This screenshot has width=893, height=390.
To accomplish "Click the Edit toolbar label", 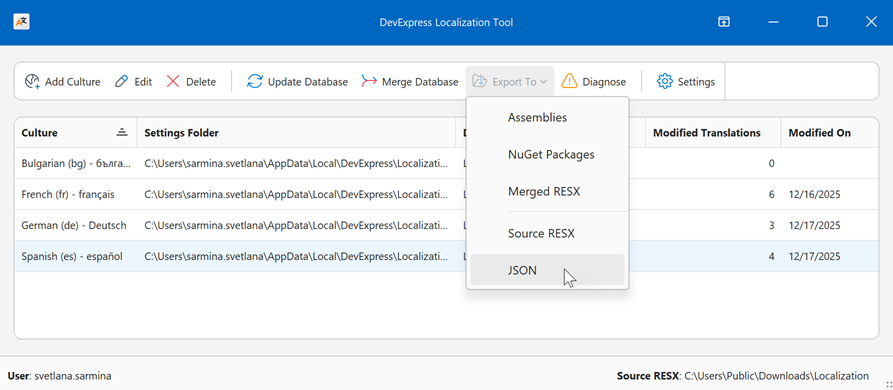I will tap(143, 82).
